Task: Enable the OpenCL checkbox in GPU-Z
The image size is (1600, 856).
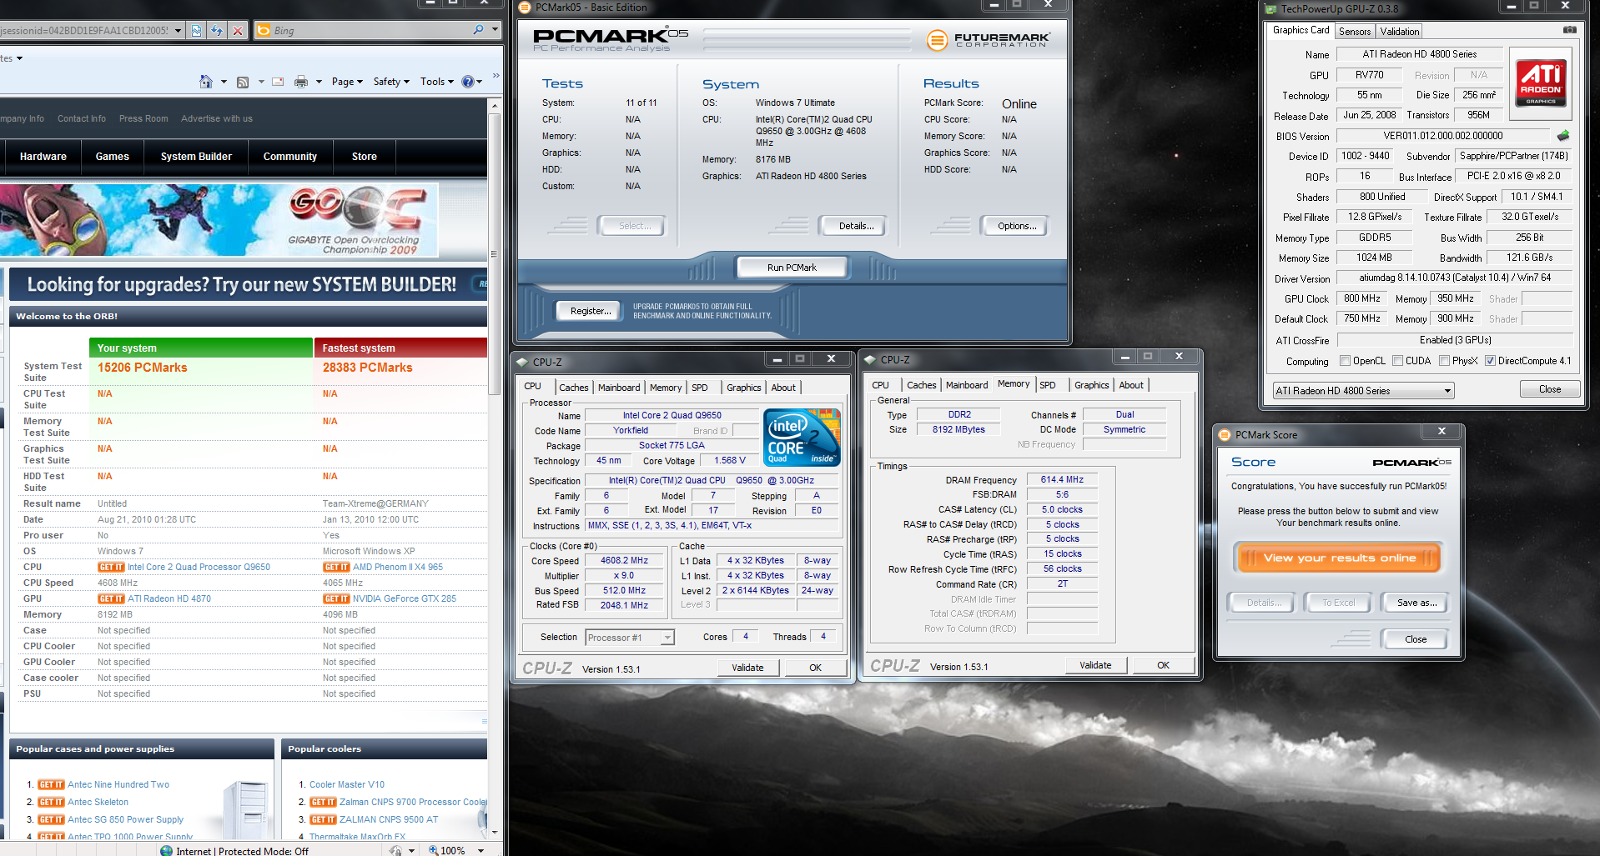Action: click(1345, 361)
